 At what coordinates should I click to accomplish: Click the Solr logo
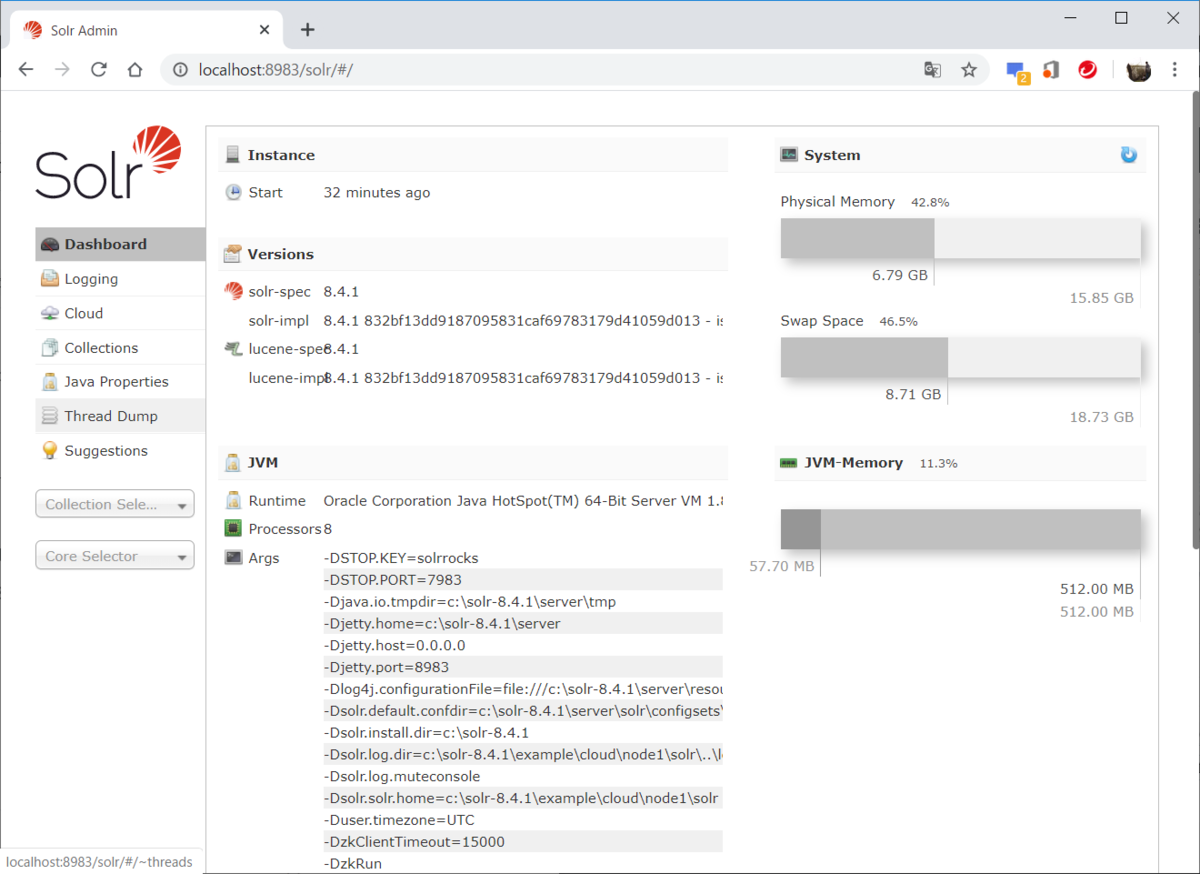108,163
